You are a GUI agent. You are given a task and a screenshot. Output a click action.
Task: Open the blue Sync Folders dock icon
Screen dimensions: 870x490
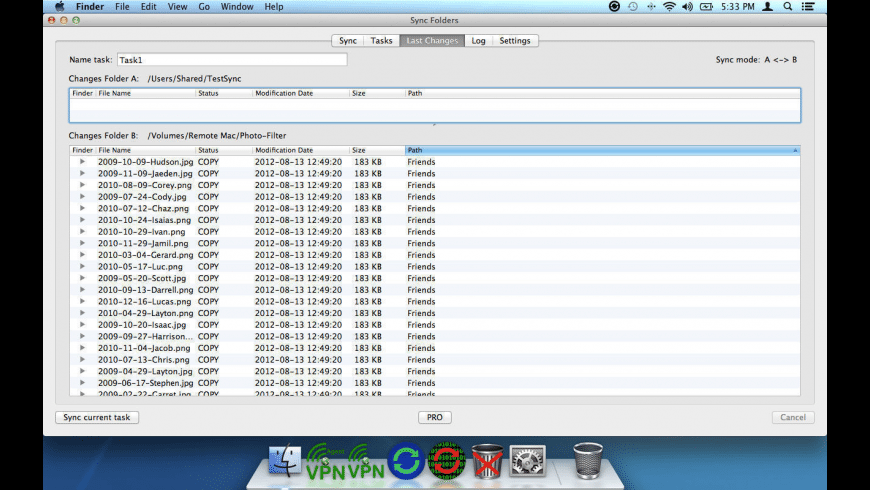click(406, 461)
